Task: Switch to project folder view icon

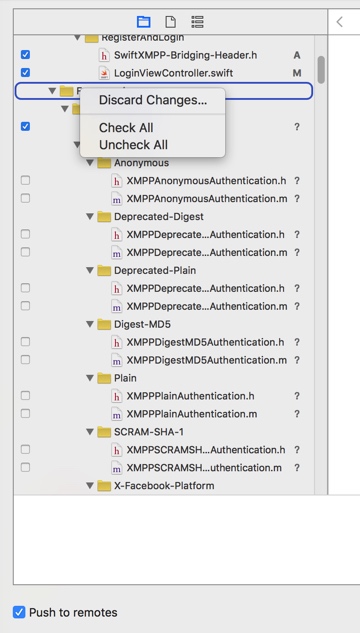Action: point(144,21)
